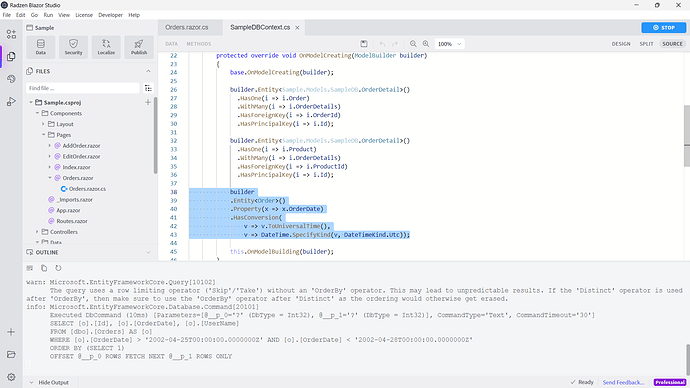Select SOURCE view mode
This screenshot has height=388, width=690.
672,44
